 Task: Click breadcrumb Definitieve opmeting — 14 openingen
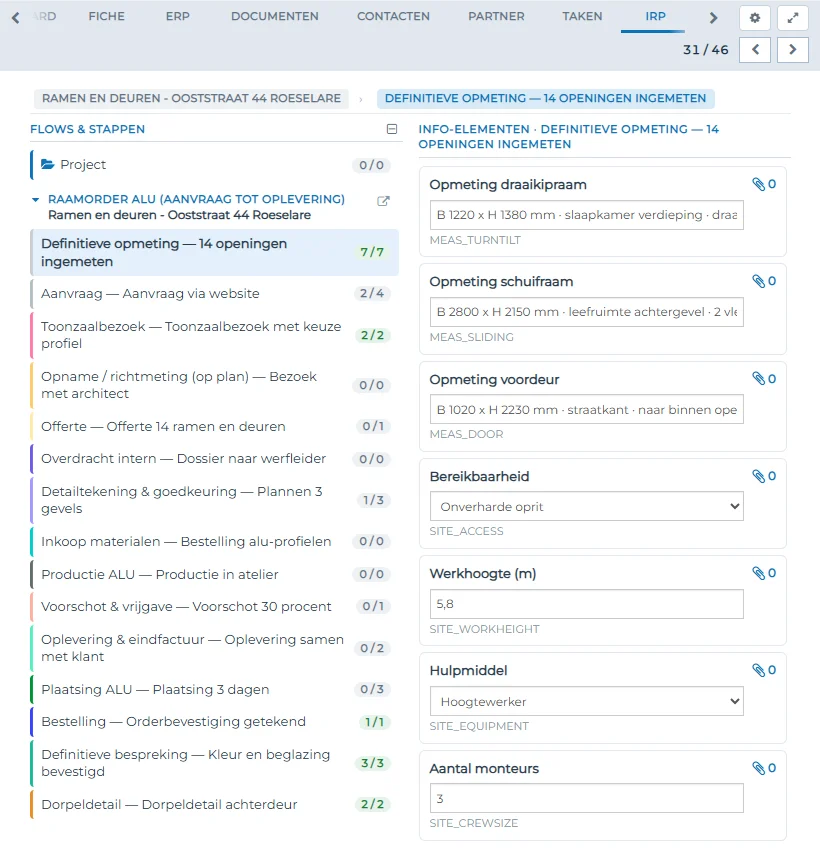(x=545, y=99)
